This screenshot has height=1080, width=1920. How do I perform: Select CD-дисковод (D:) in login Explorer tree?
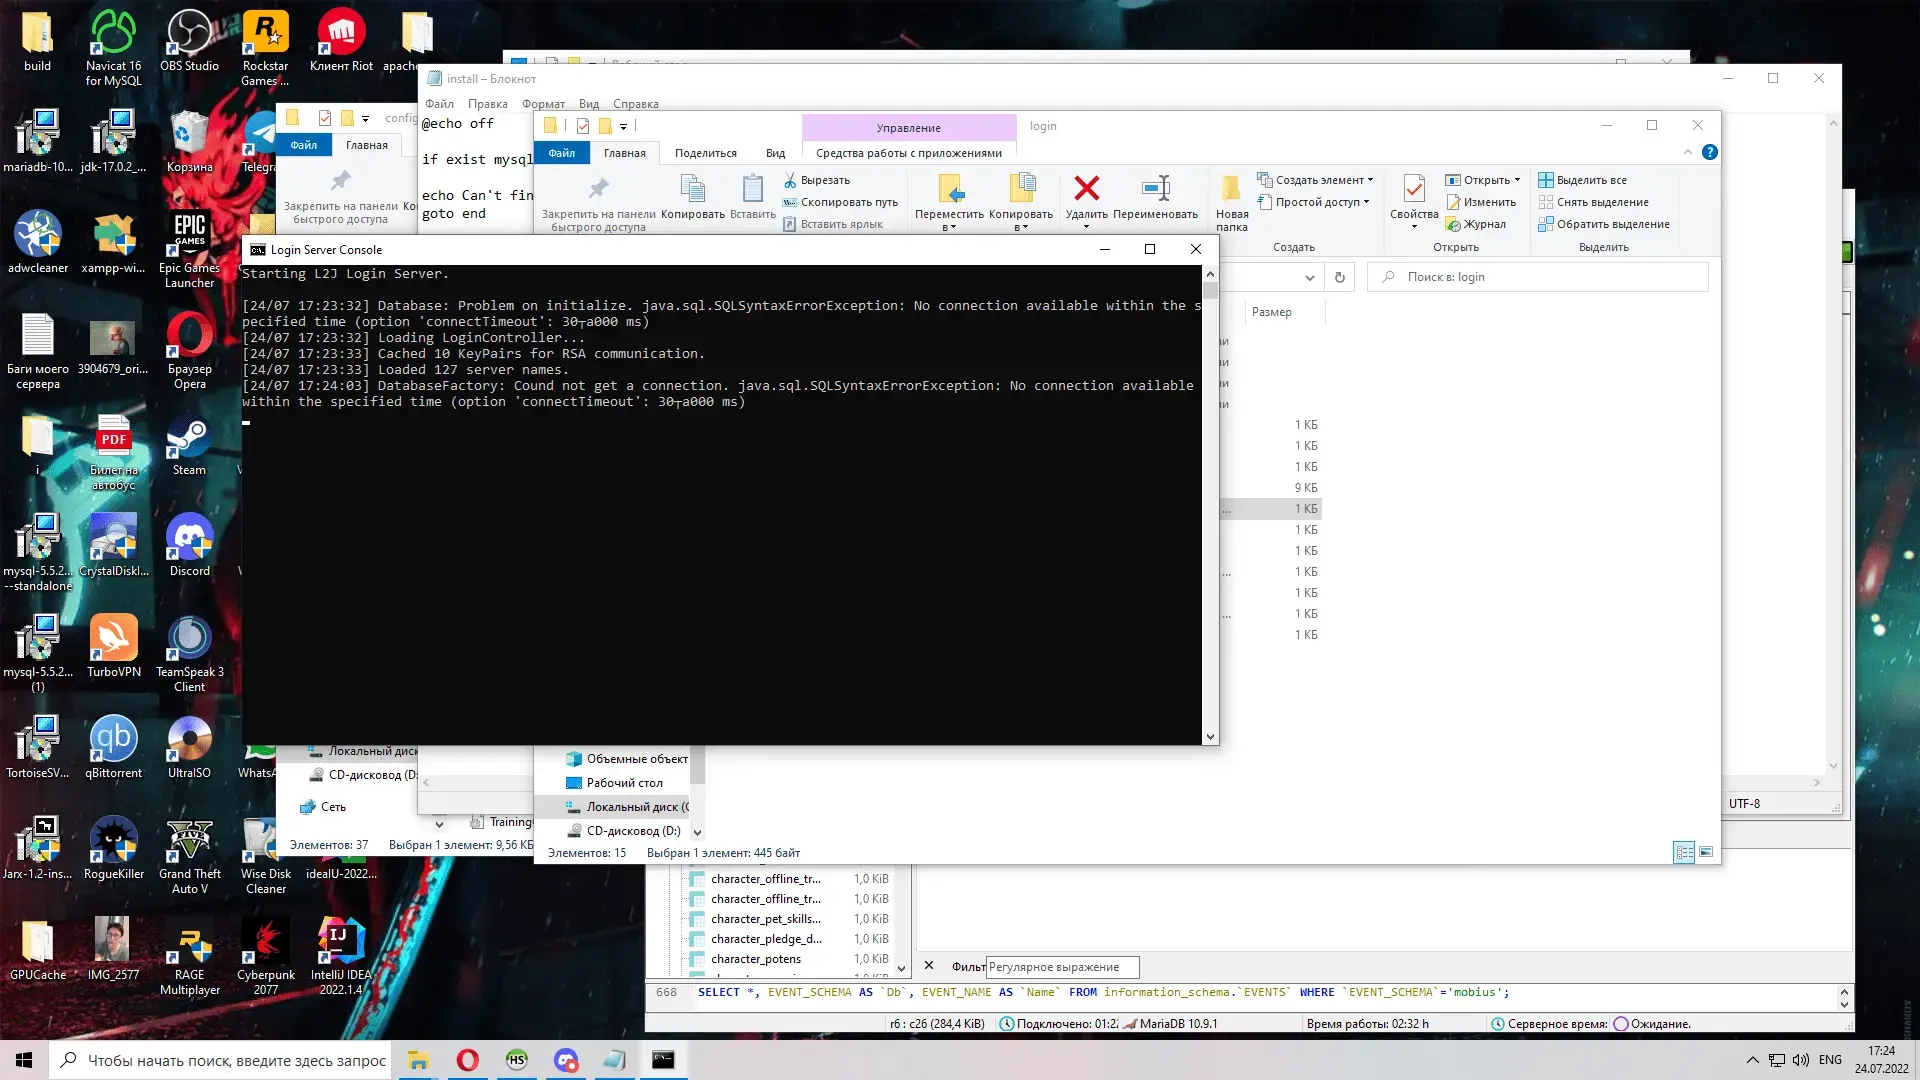623,831
